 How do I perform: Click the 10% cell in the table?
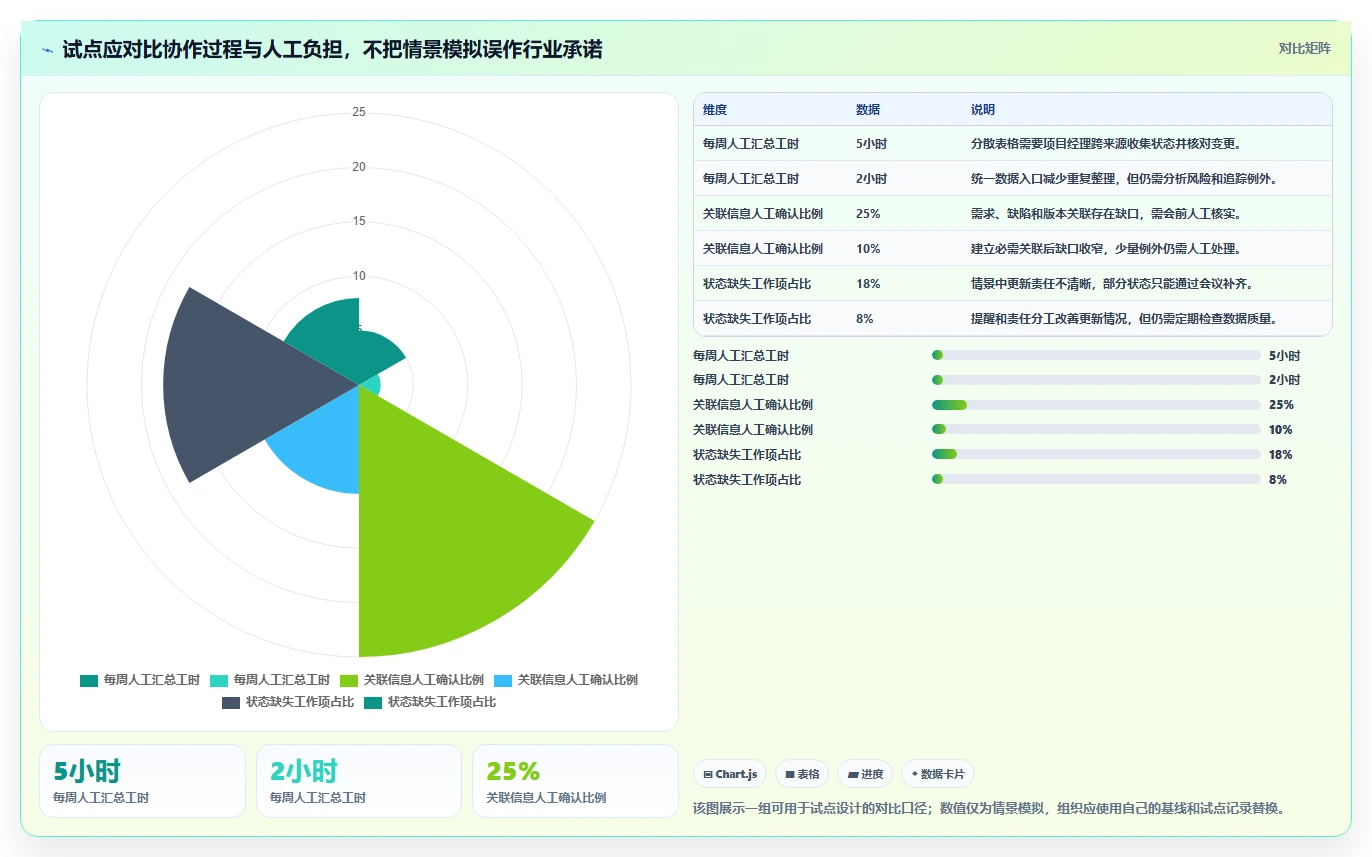pyautogui.click(x=868, y=249)
